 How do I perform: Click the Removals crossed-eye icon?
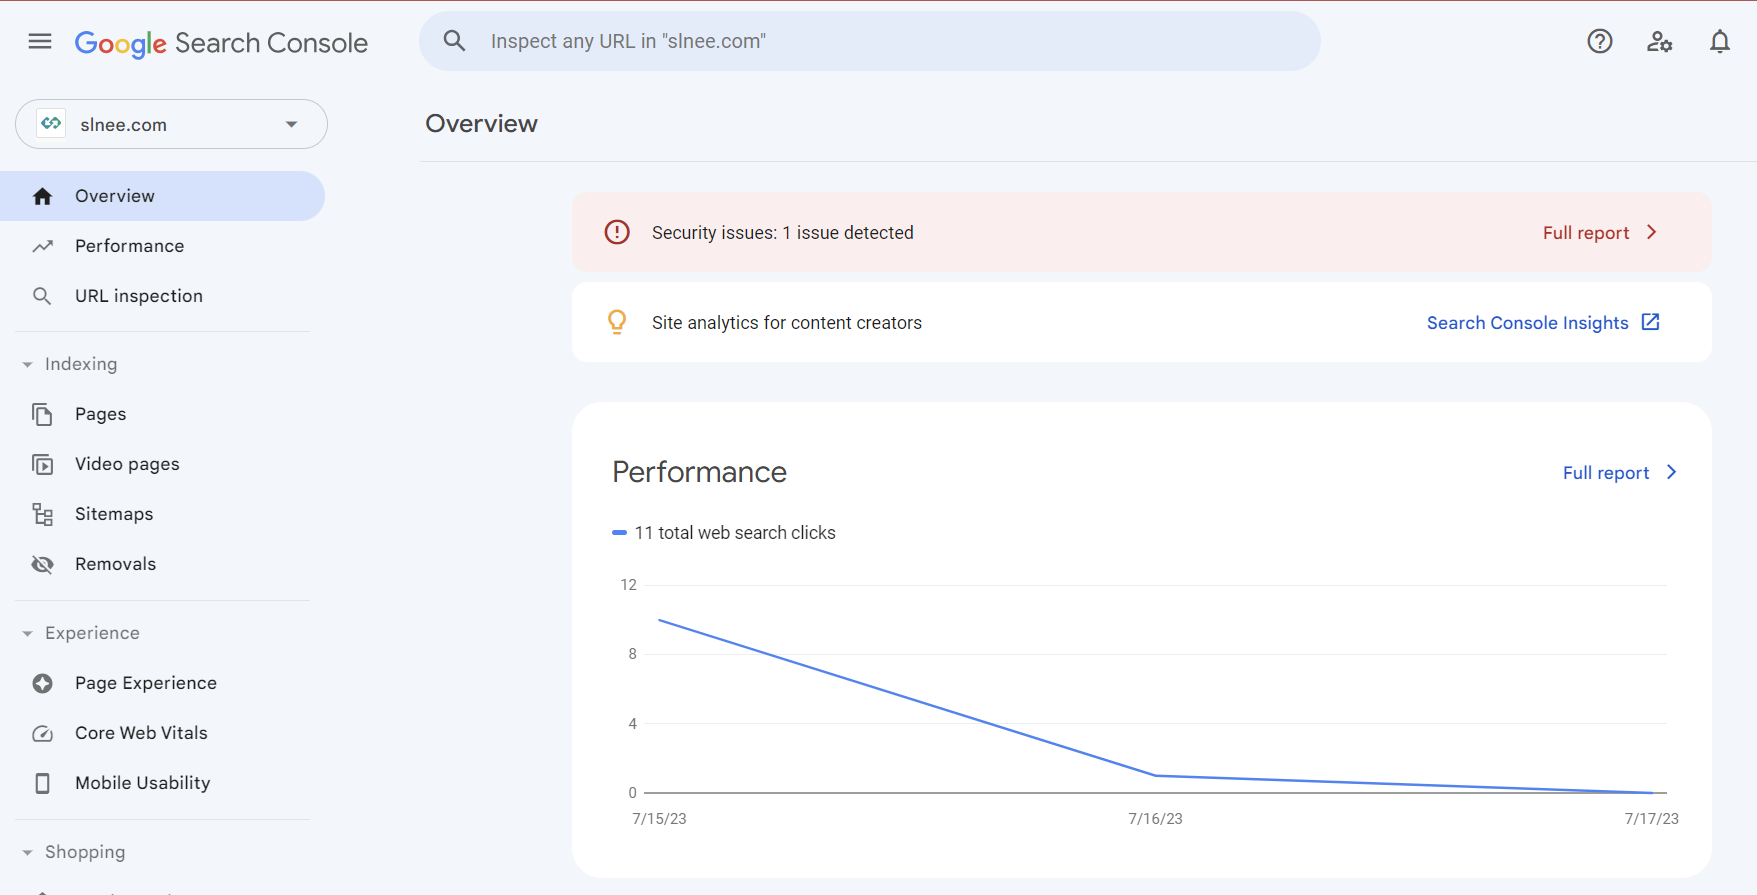(42, 564)
